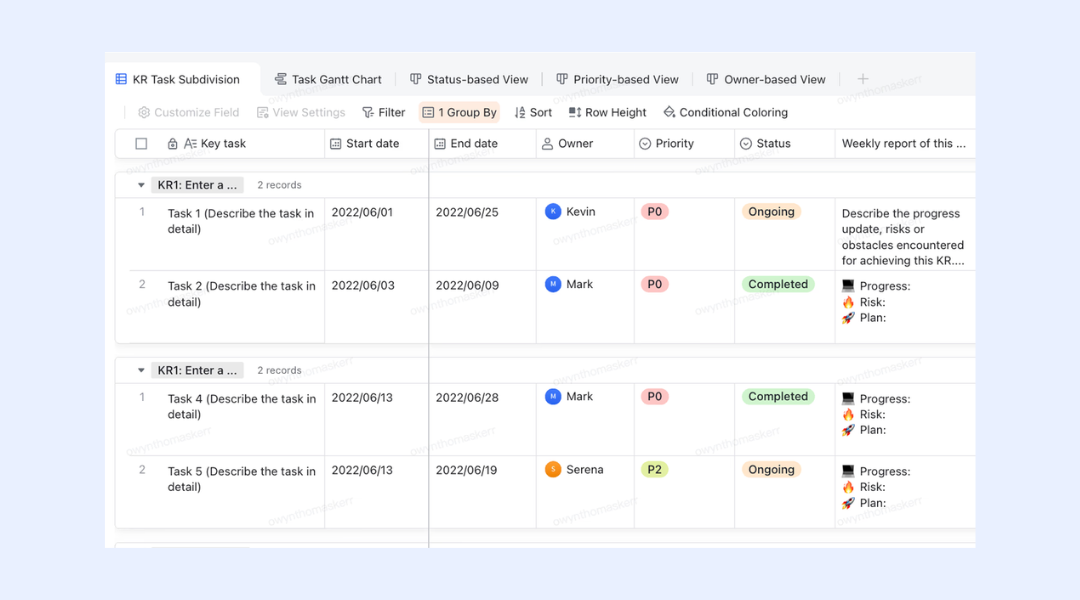Click the Status column header
This screenshot has height=600, width=1080.
785,143
